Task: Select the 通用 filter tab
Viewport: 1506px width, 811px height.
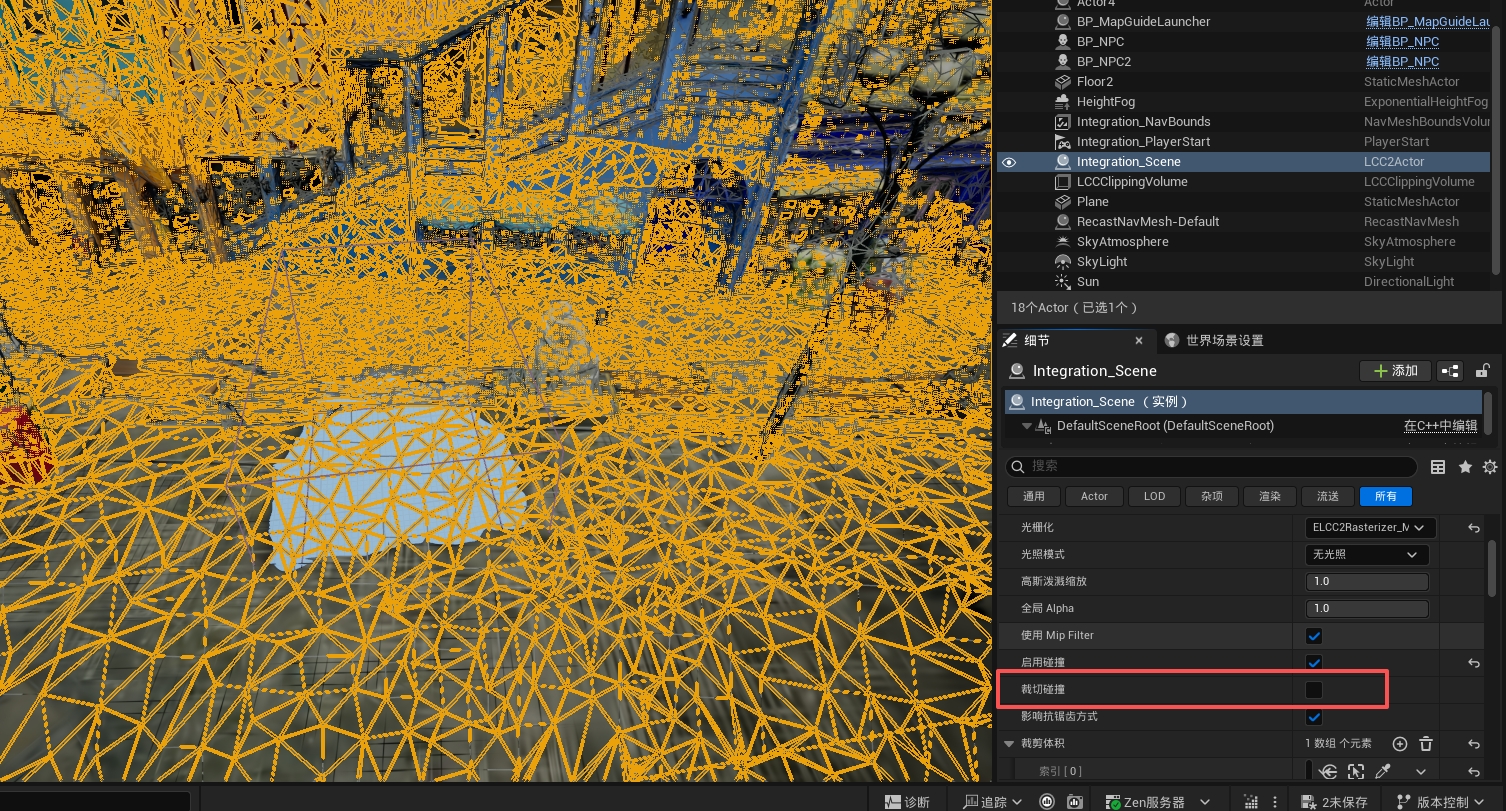Action: [1033, 496]
